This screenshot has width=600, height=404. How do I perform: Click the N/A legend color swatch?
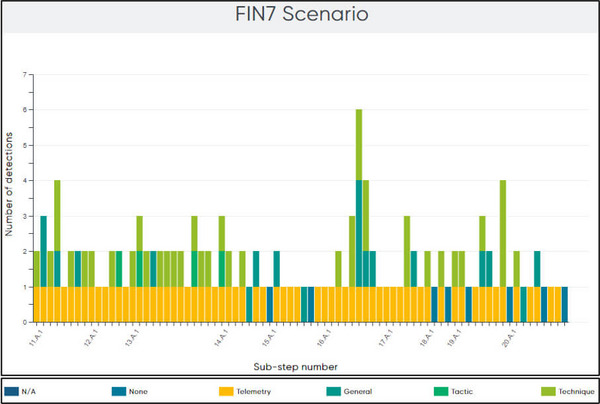[x=13, y=391]
